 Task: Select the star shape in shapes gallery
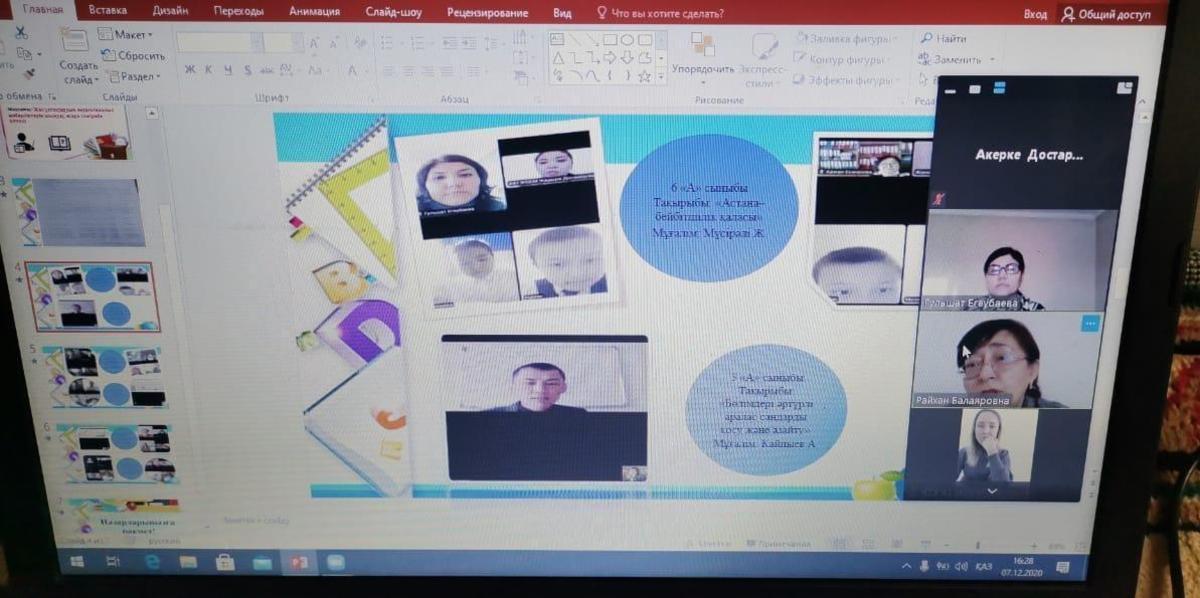tap(644, 76)
